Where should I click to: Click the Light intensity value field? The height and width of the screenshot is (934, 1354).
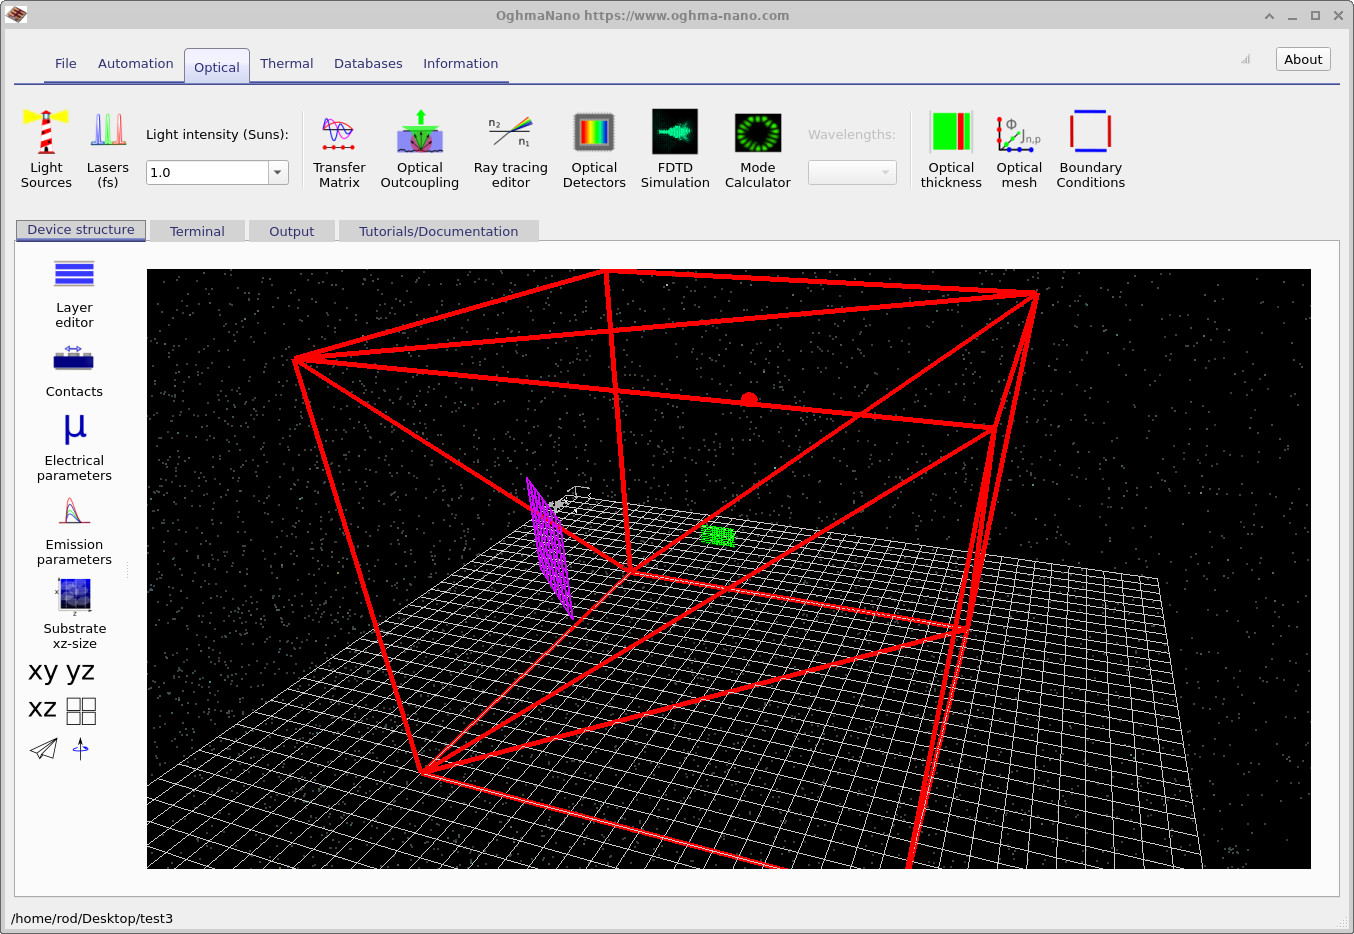(207, 173)
